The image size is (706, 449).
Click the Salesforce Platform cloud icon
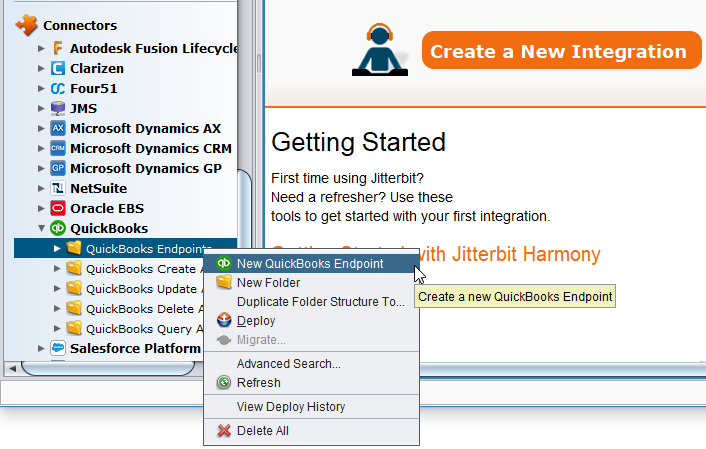(x=58, y=348)
